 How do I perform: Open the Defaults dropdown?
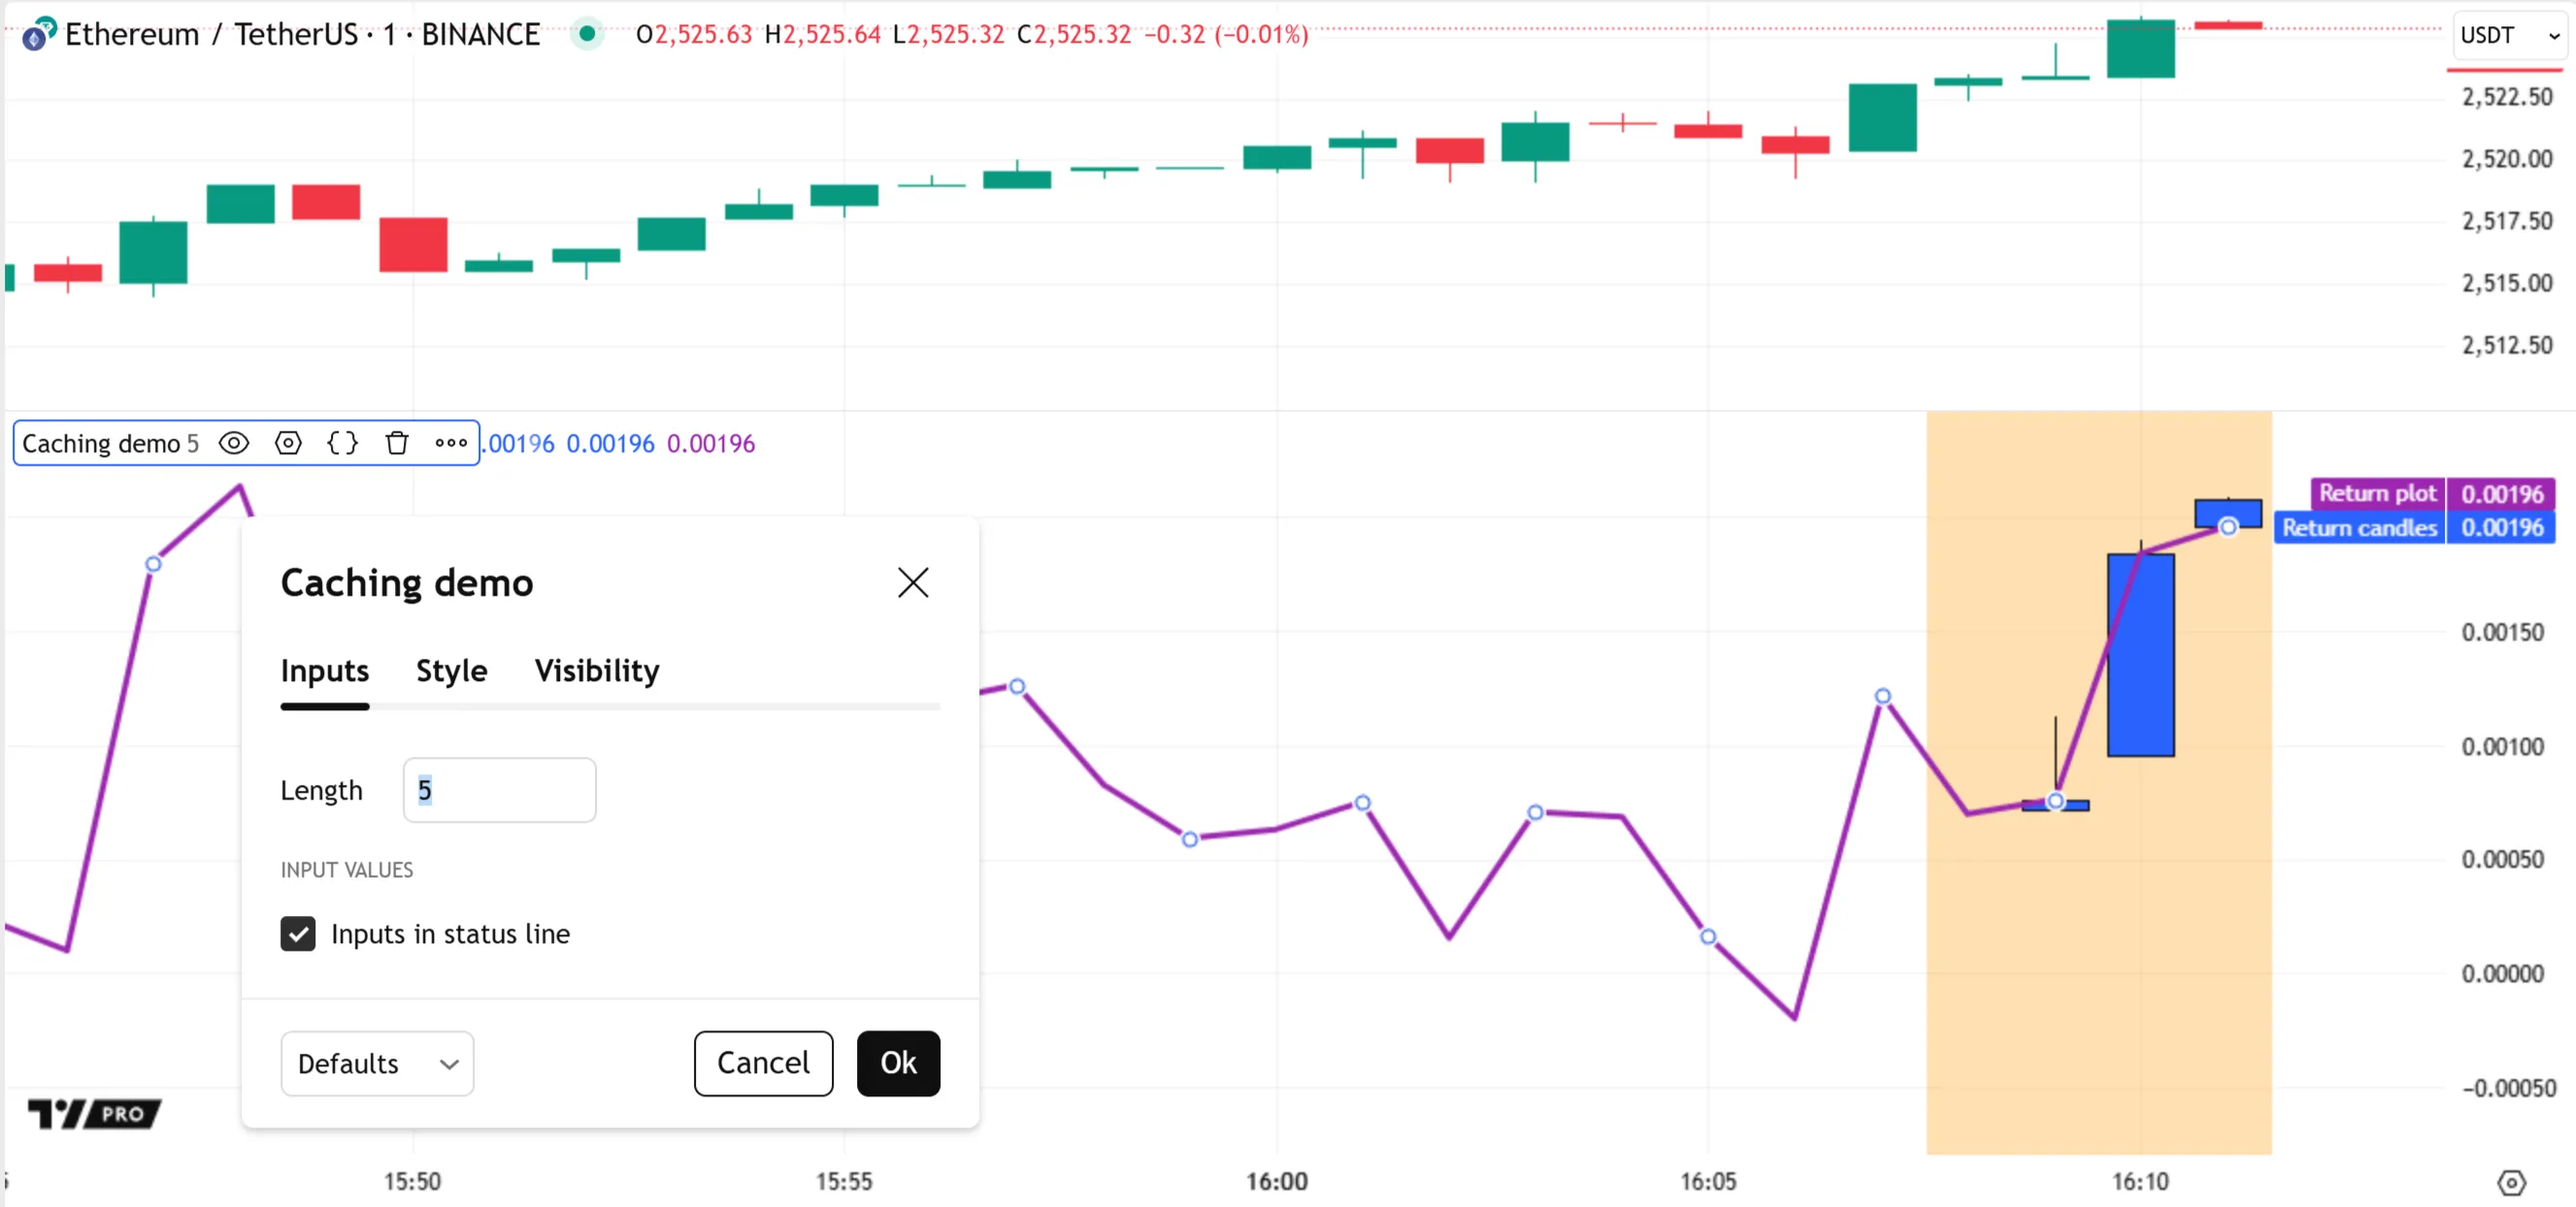377,1063
